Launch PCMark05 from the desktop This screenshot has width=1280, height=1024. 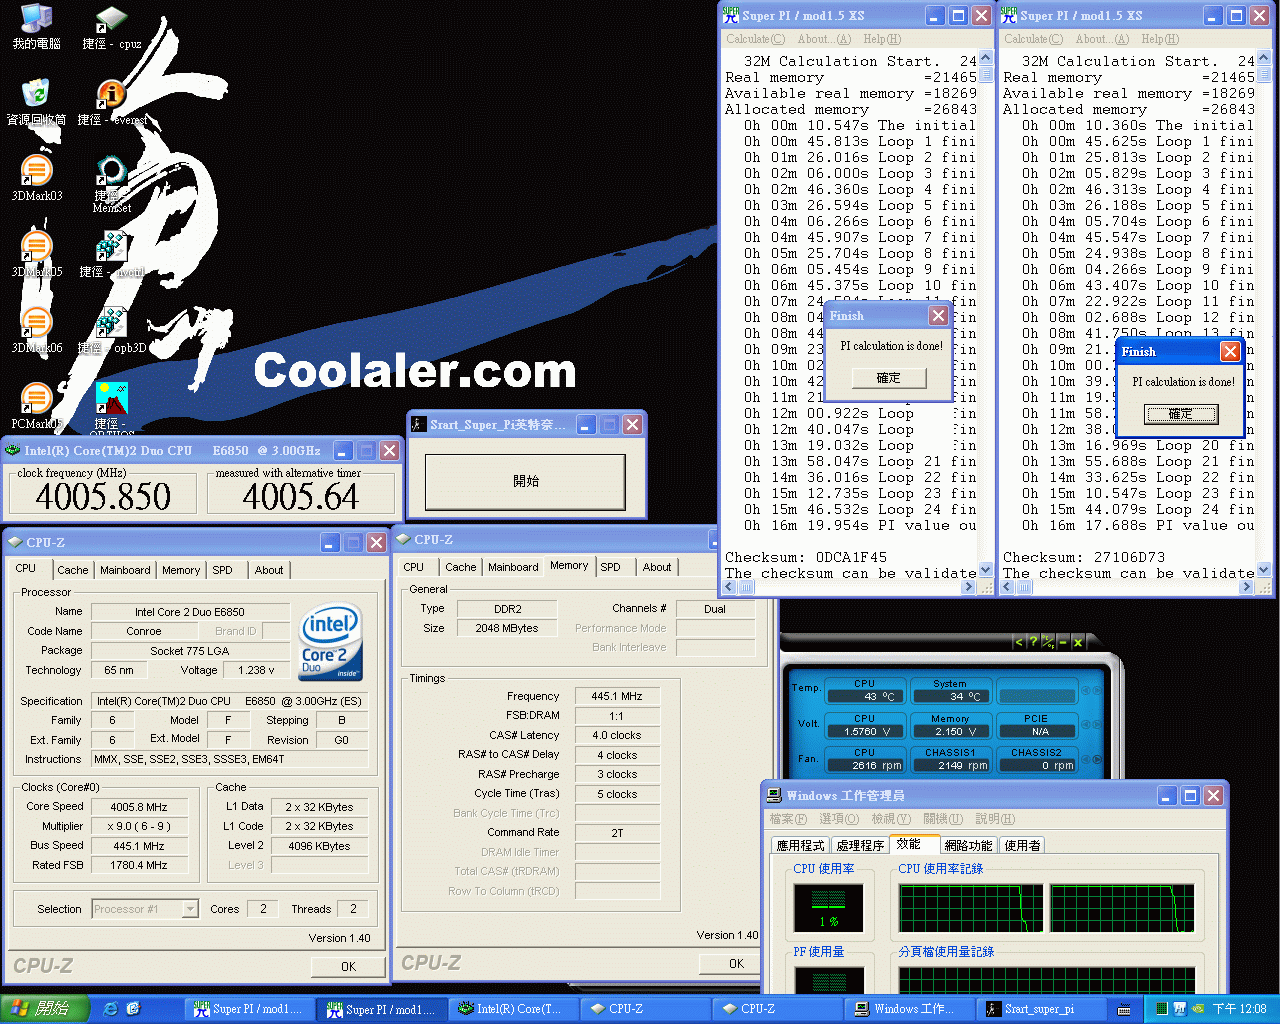coord(36,406)
